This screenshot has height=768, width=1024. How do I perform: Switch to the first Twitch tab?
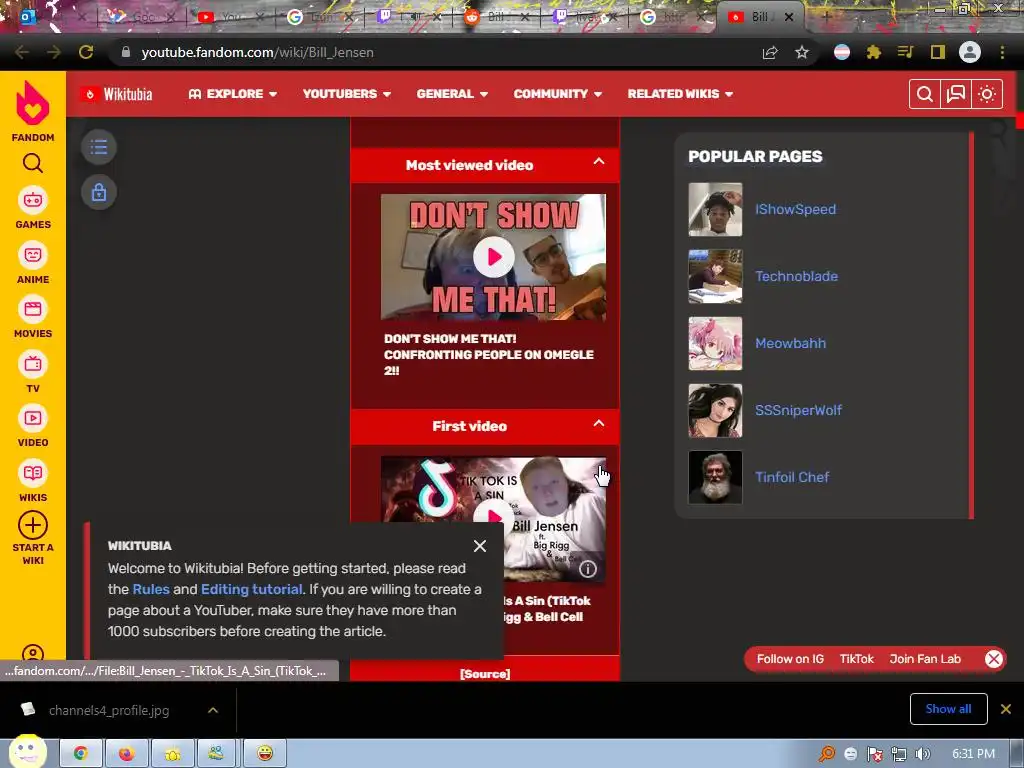click(409, 17)
